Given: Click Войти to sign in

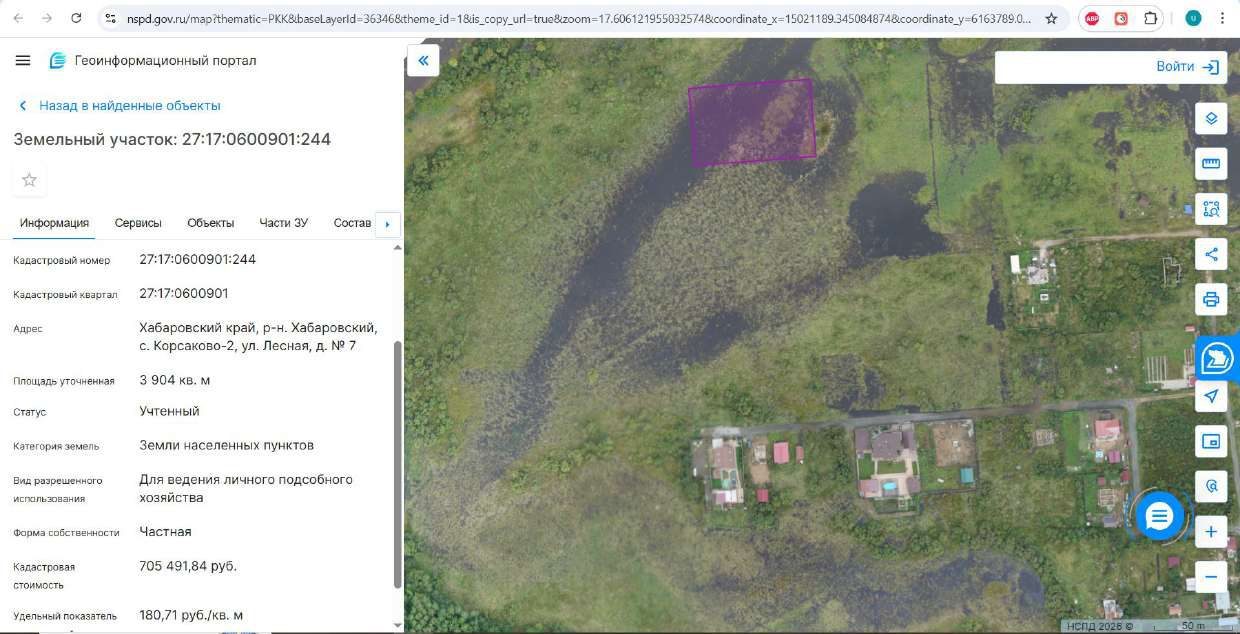Looking at the screenshot, I should [1187, 67].
